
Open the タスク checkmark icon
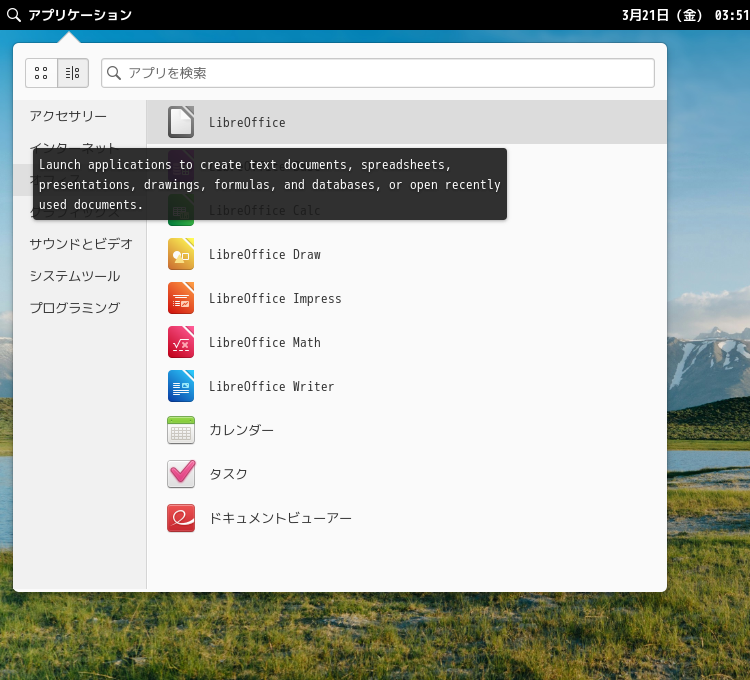pos(181,474)
